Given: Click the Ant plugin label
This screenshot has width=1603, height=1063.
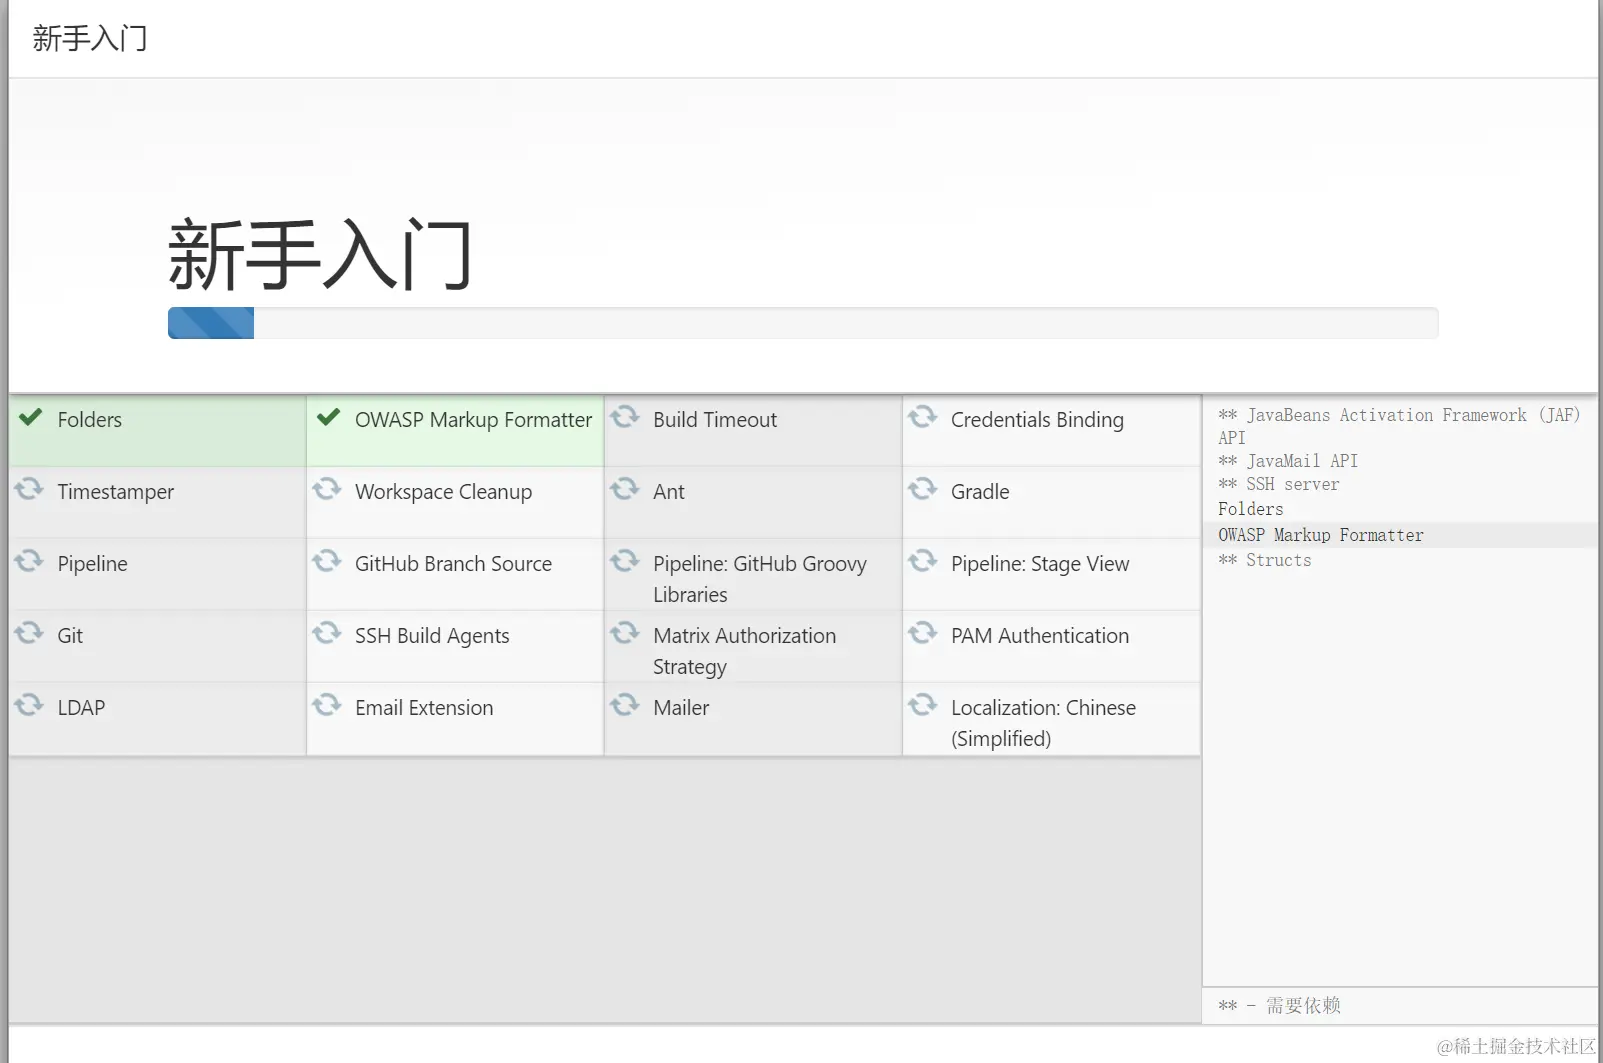Looking at the screenshot, I should (x=669, y=492).
